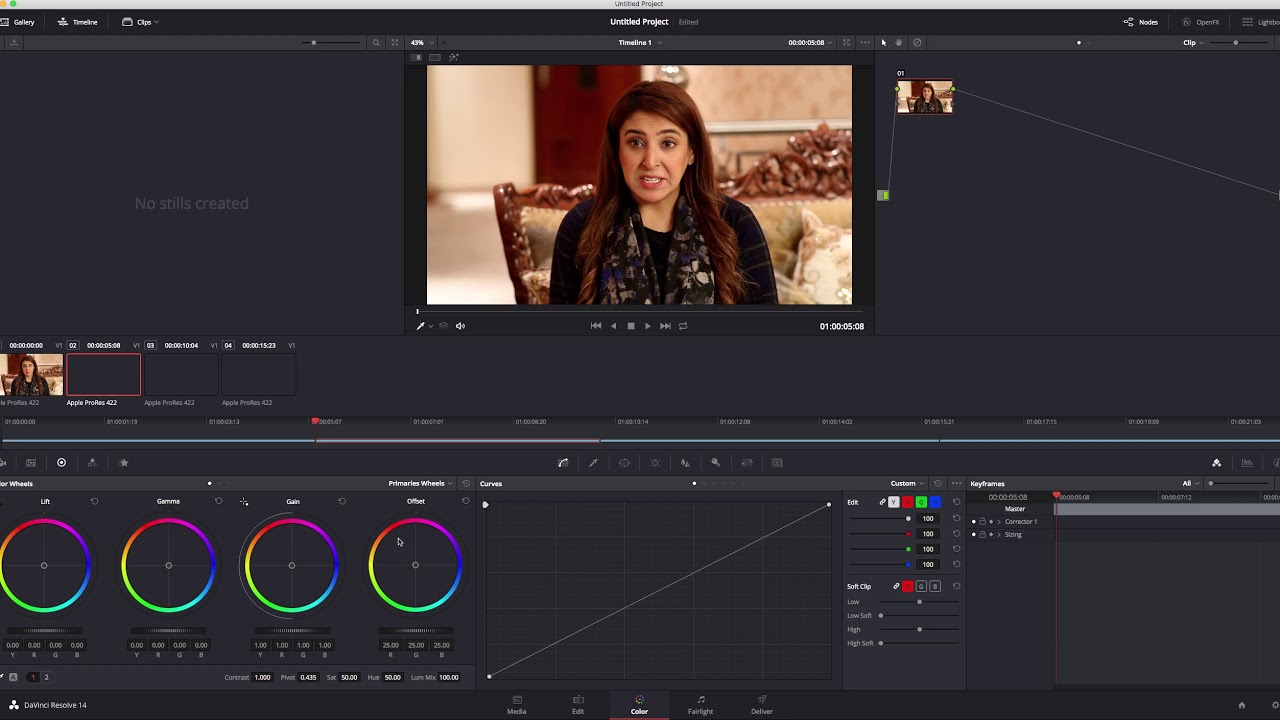Toggle the green curve Edit channel

coord(921,502)
